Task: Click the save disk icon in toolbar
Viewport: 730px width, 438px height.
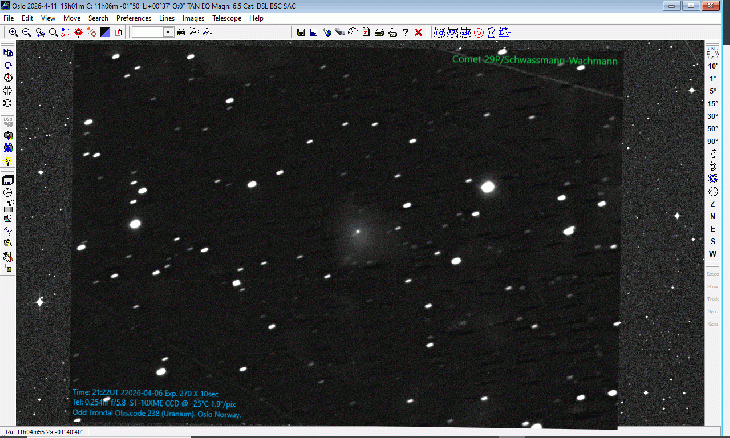Action: pyautogui.click(x=301, y=32)
